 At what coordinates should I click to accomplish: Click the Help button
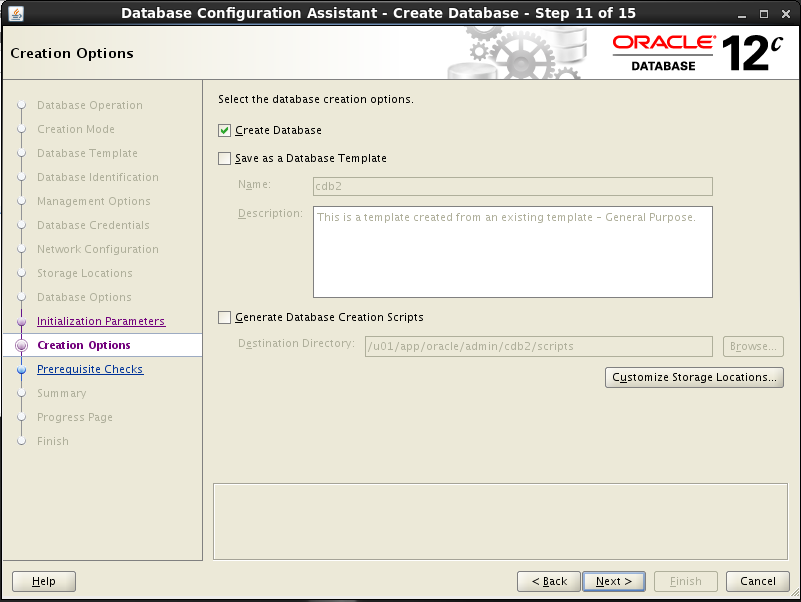pyautogui.click(x=44, y=582)
